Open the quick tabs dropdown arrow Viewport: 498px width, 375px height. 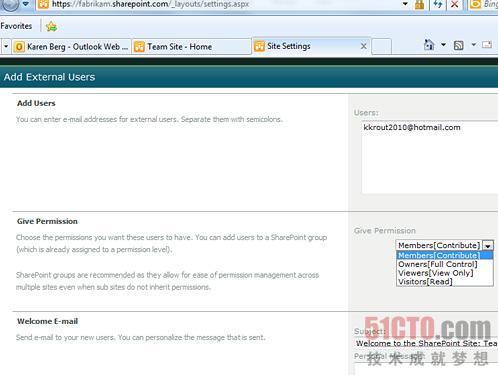[6, 46]
